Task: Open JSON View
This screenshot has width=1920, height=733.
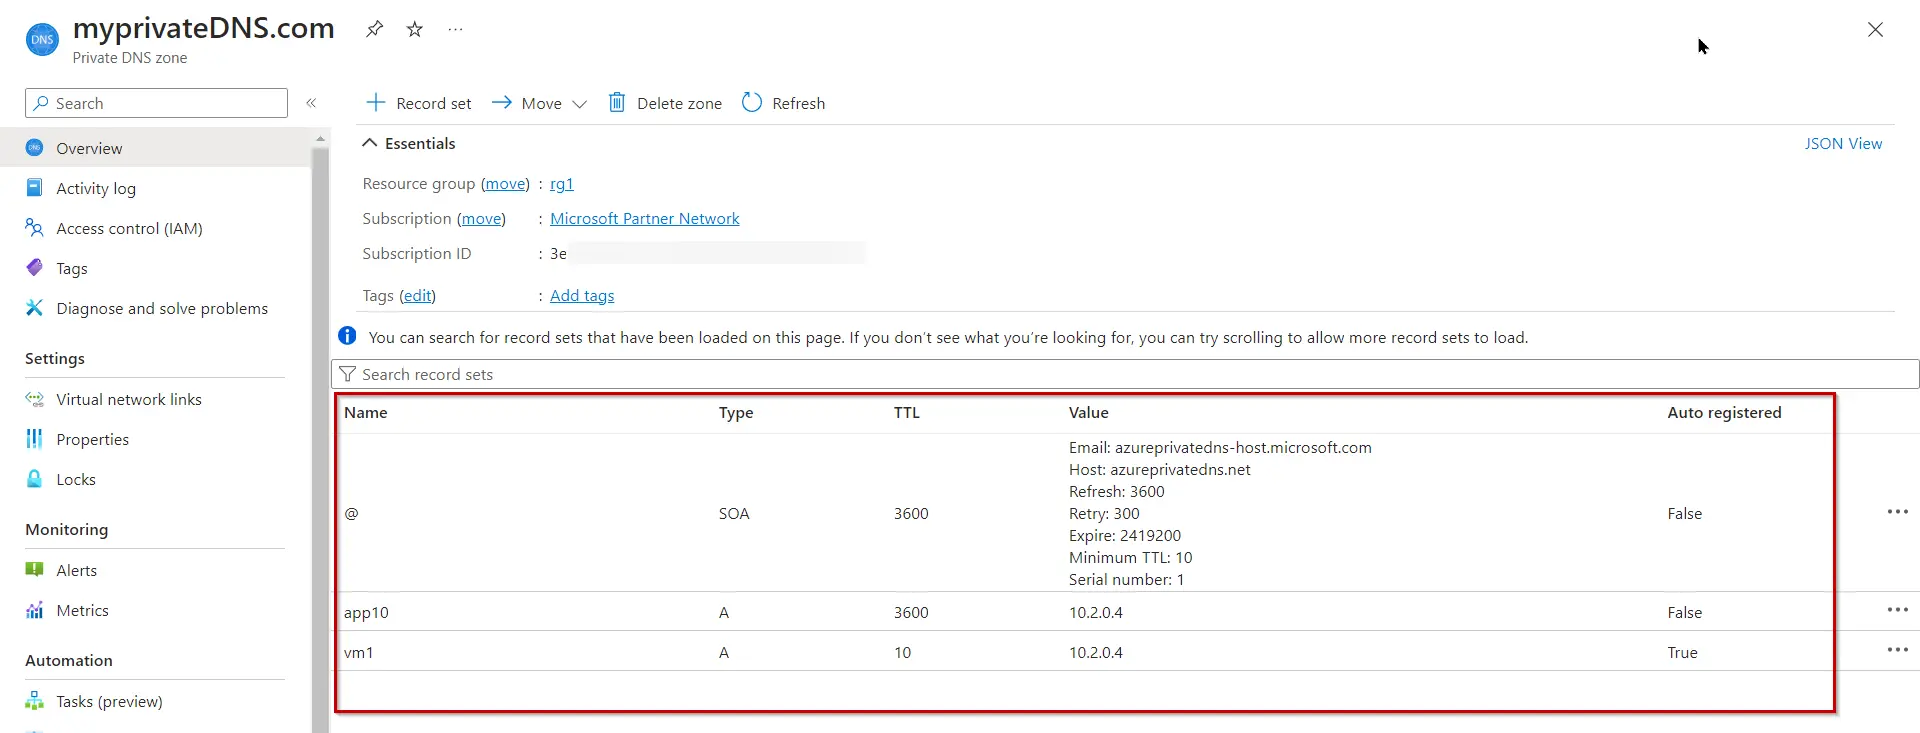Action: point(1842,144)
